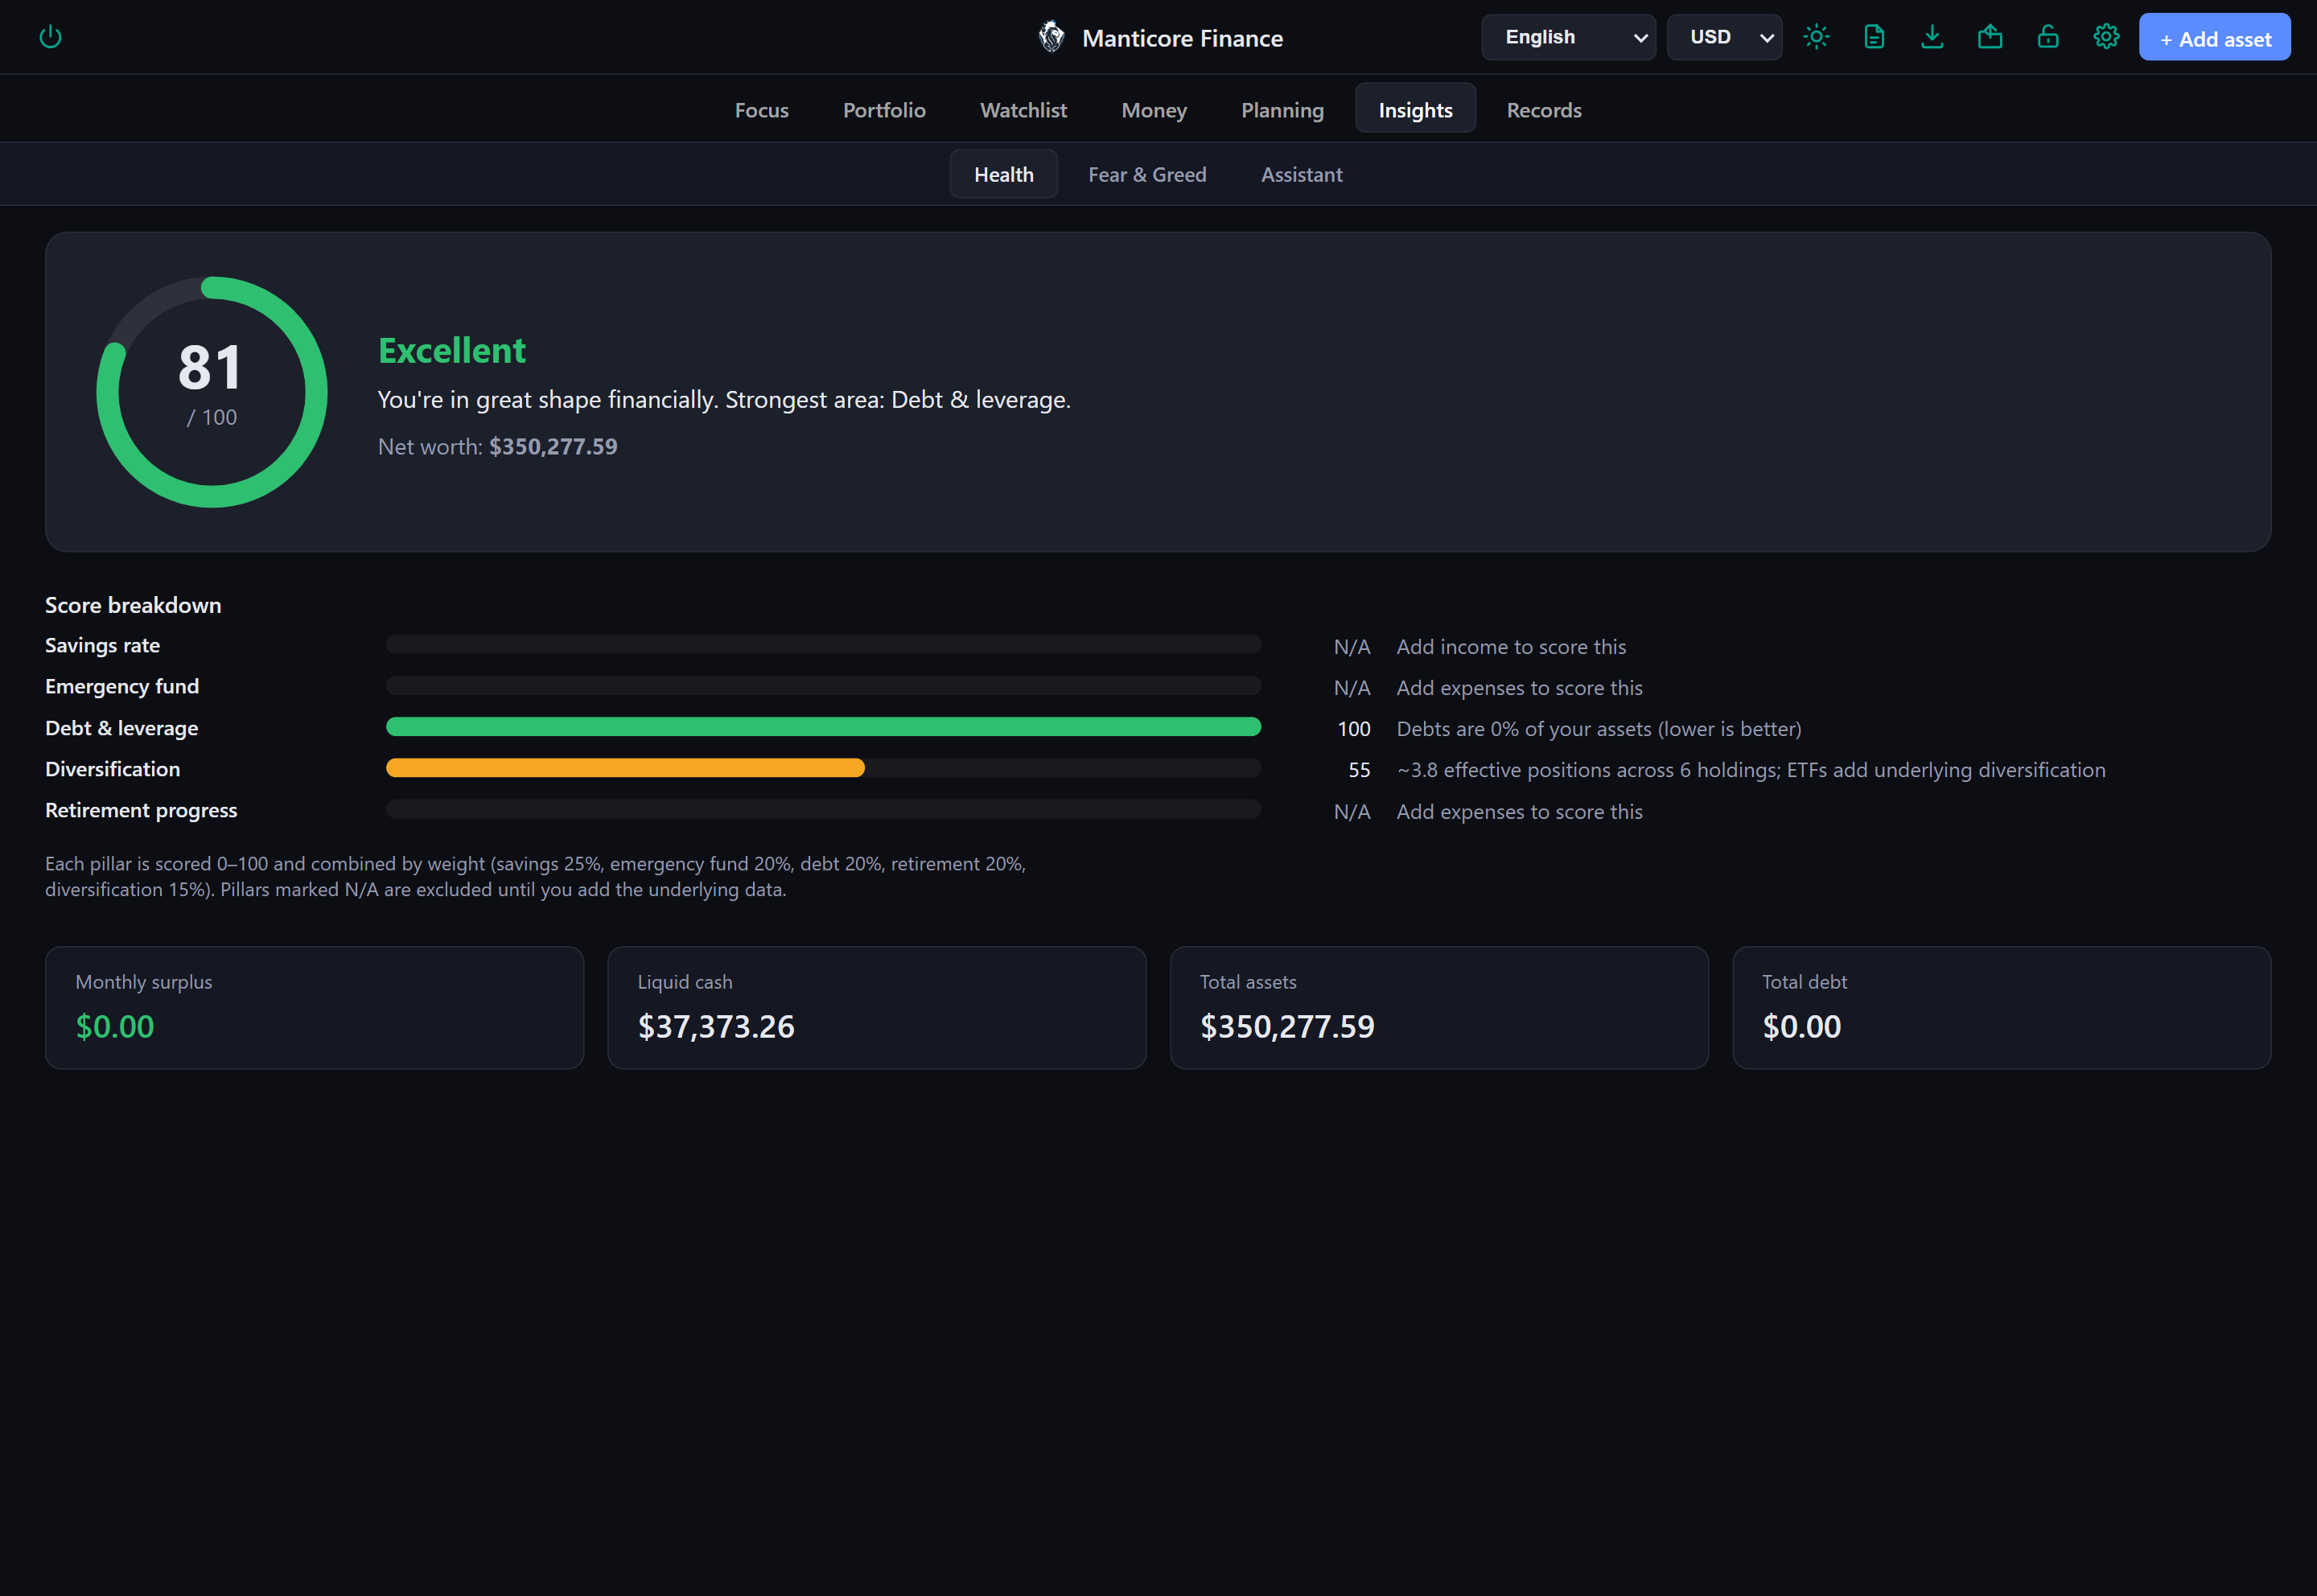Click the Total assets card

[x=1439, y=1008]
